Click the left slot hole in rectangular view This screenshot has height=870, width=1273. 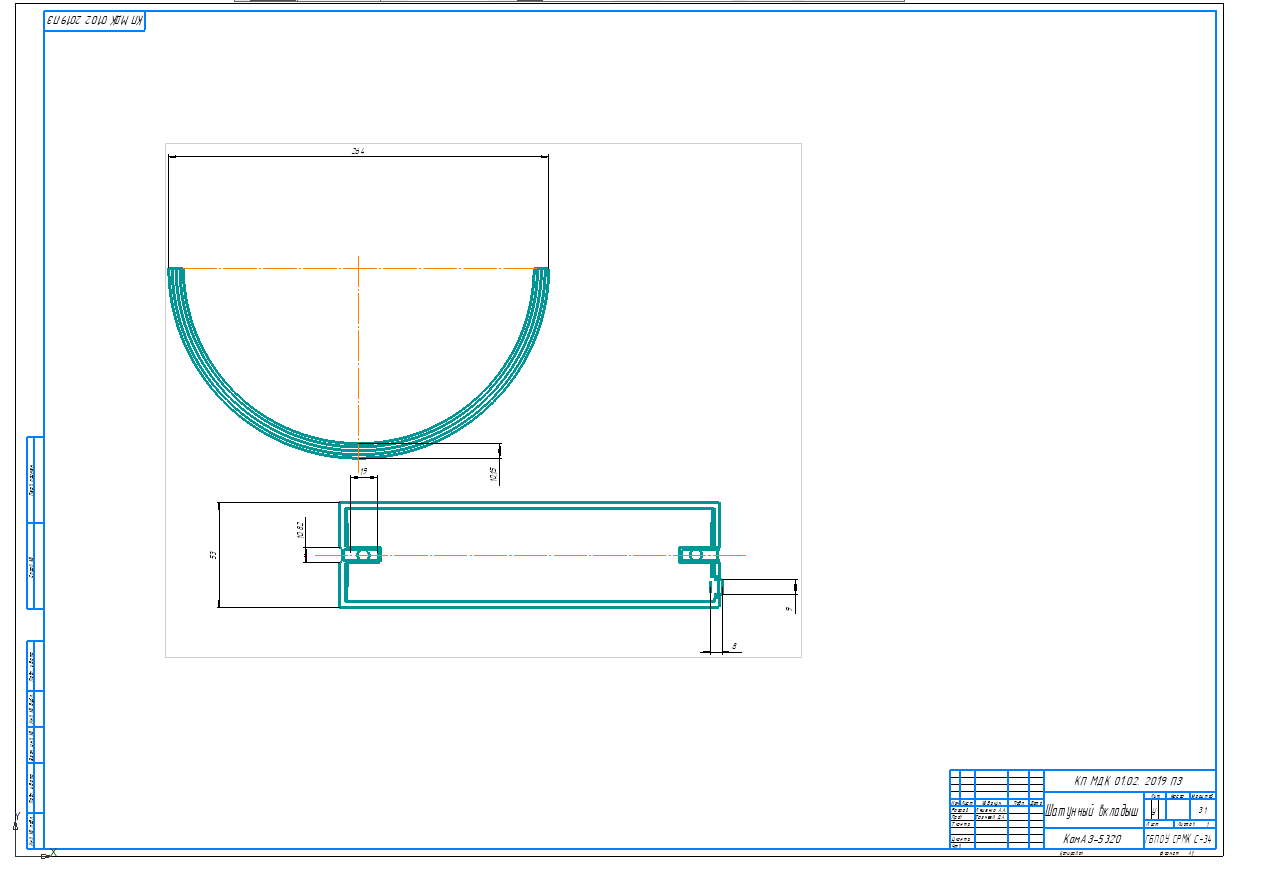click(x=363, y=555)
